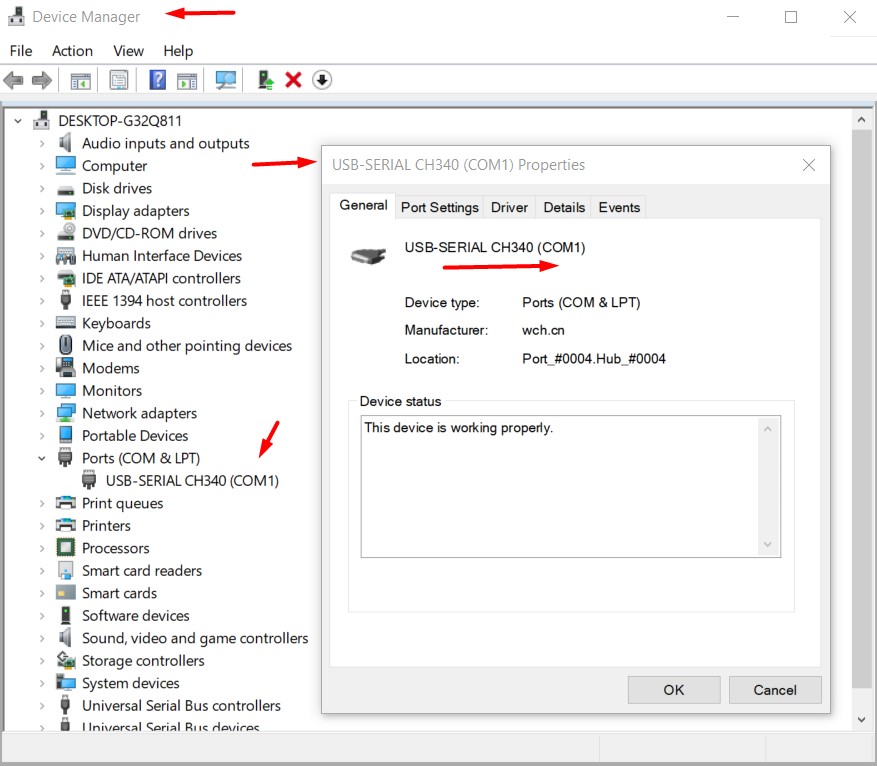Viewport: 877px width, 766px height.
Task: Click the DVD/CD-ROM drives disc icon
Action: (x=66, y=233)
